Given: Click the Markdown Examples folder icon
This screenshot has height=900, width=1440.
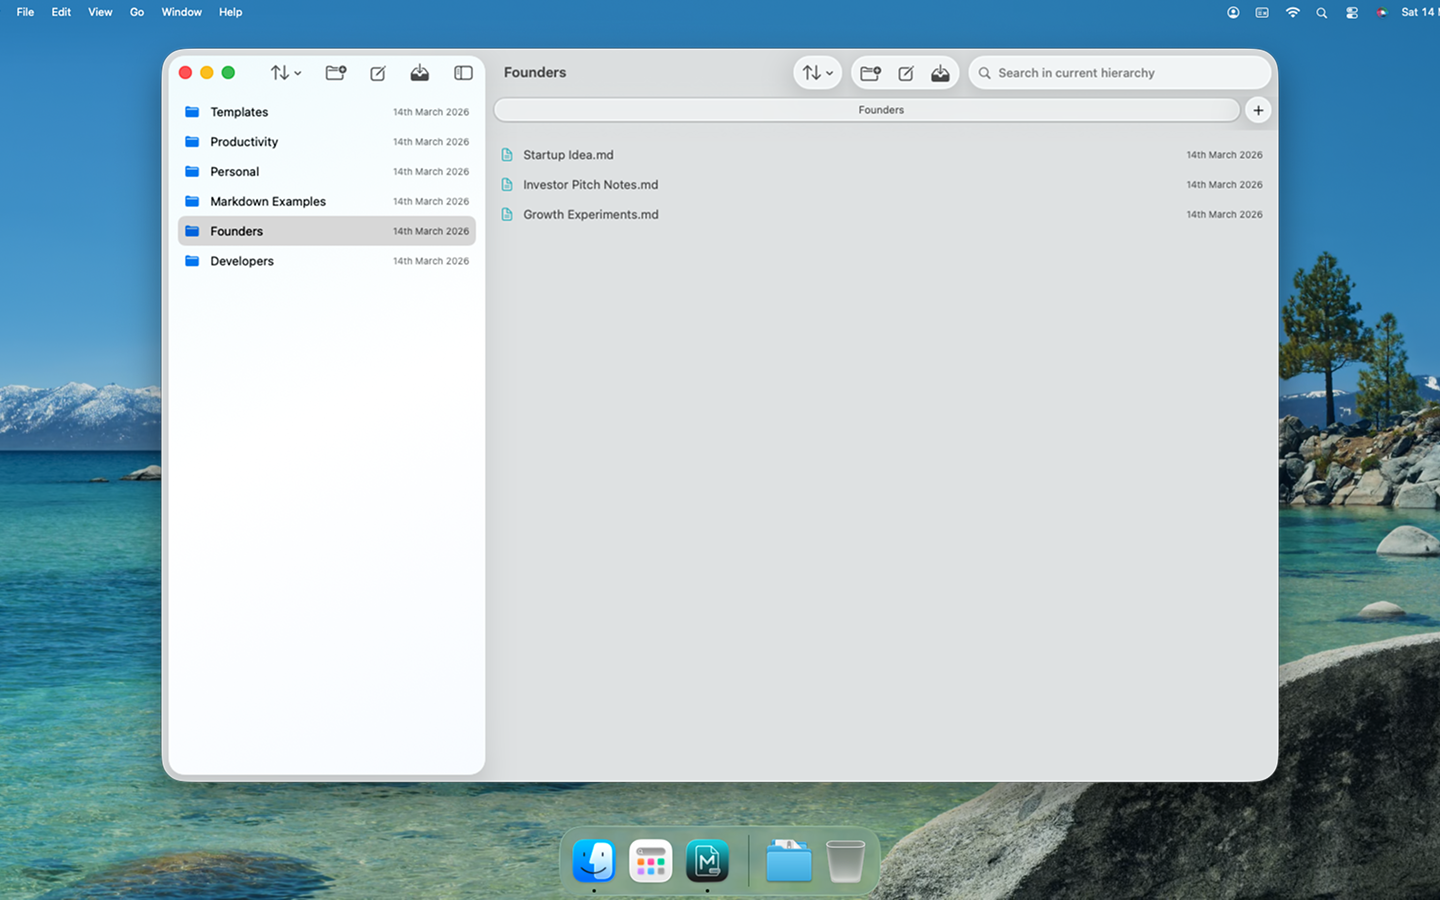Looking at the screenshot, I should coord(192,201).
